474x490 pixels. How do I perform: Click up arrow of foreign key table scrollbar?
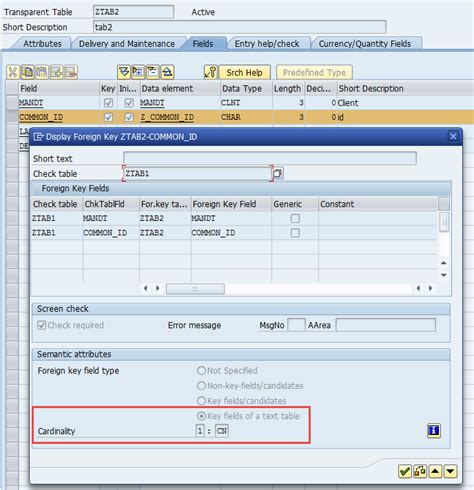[444, 263]
